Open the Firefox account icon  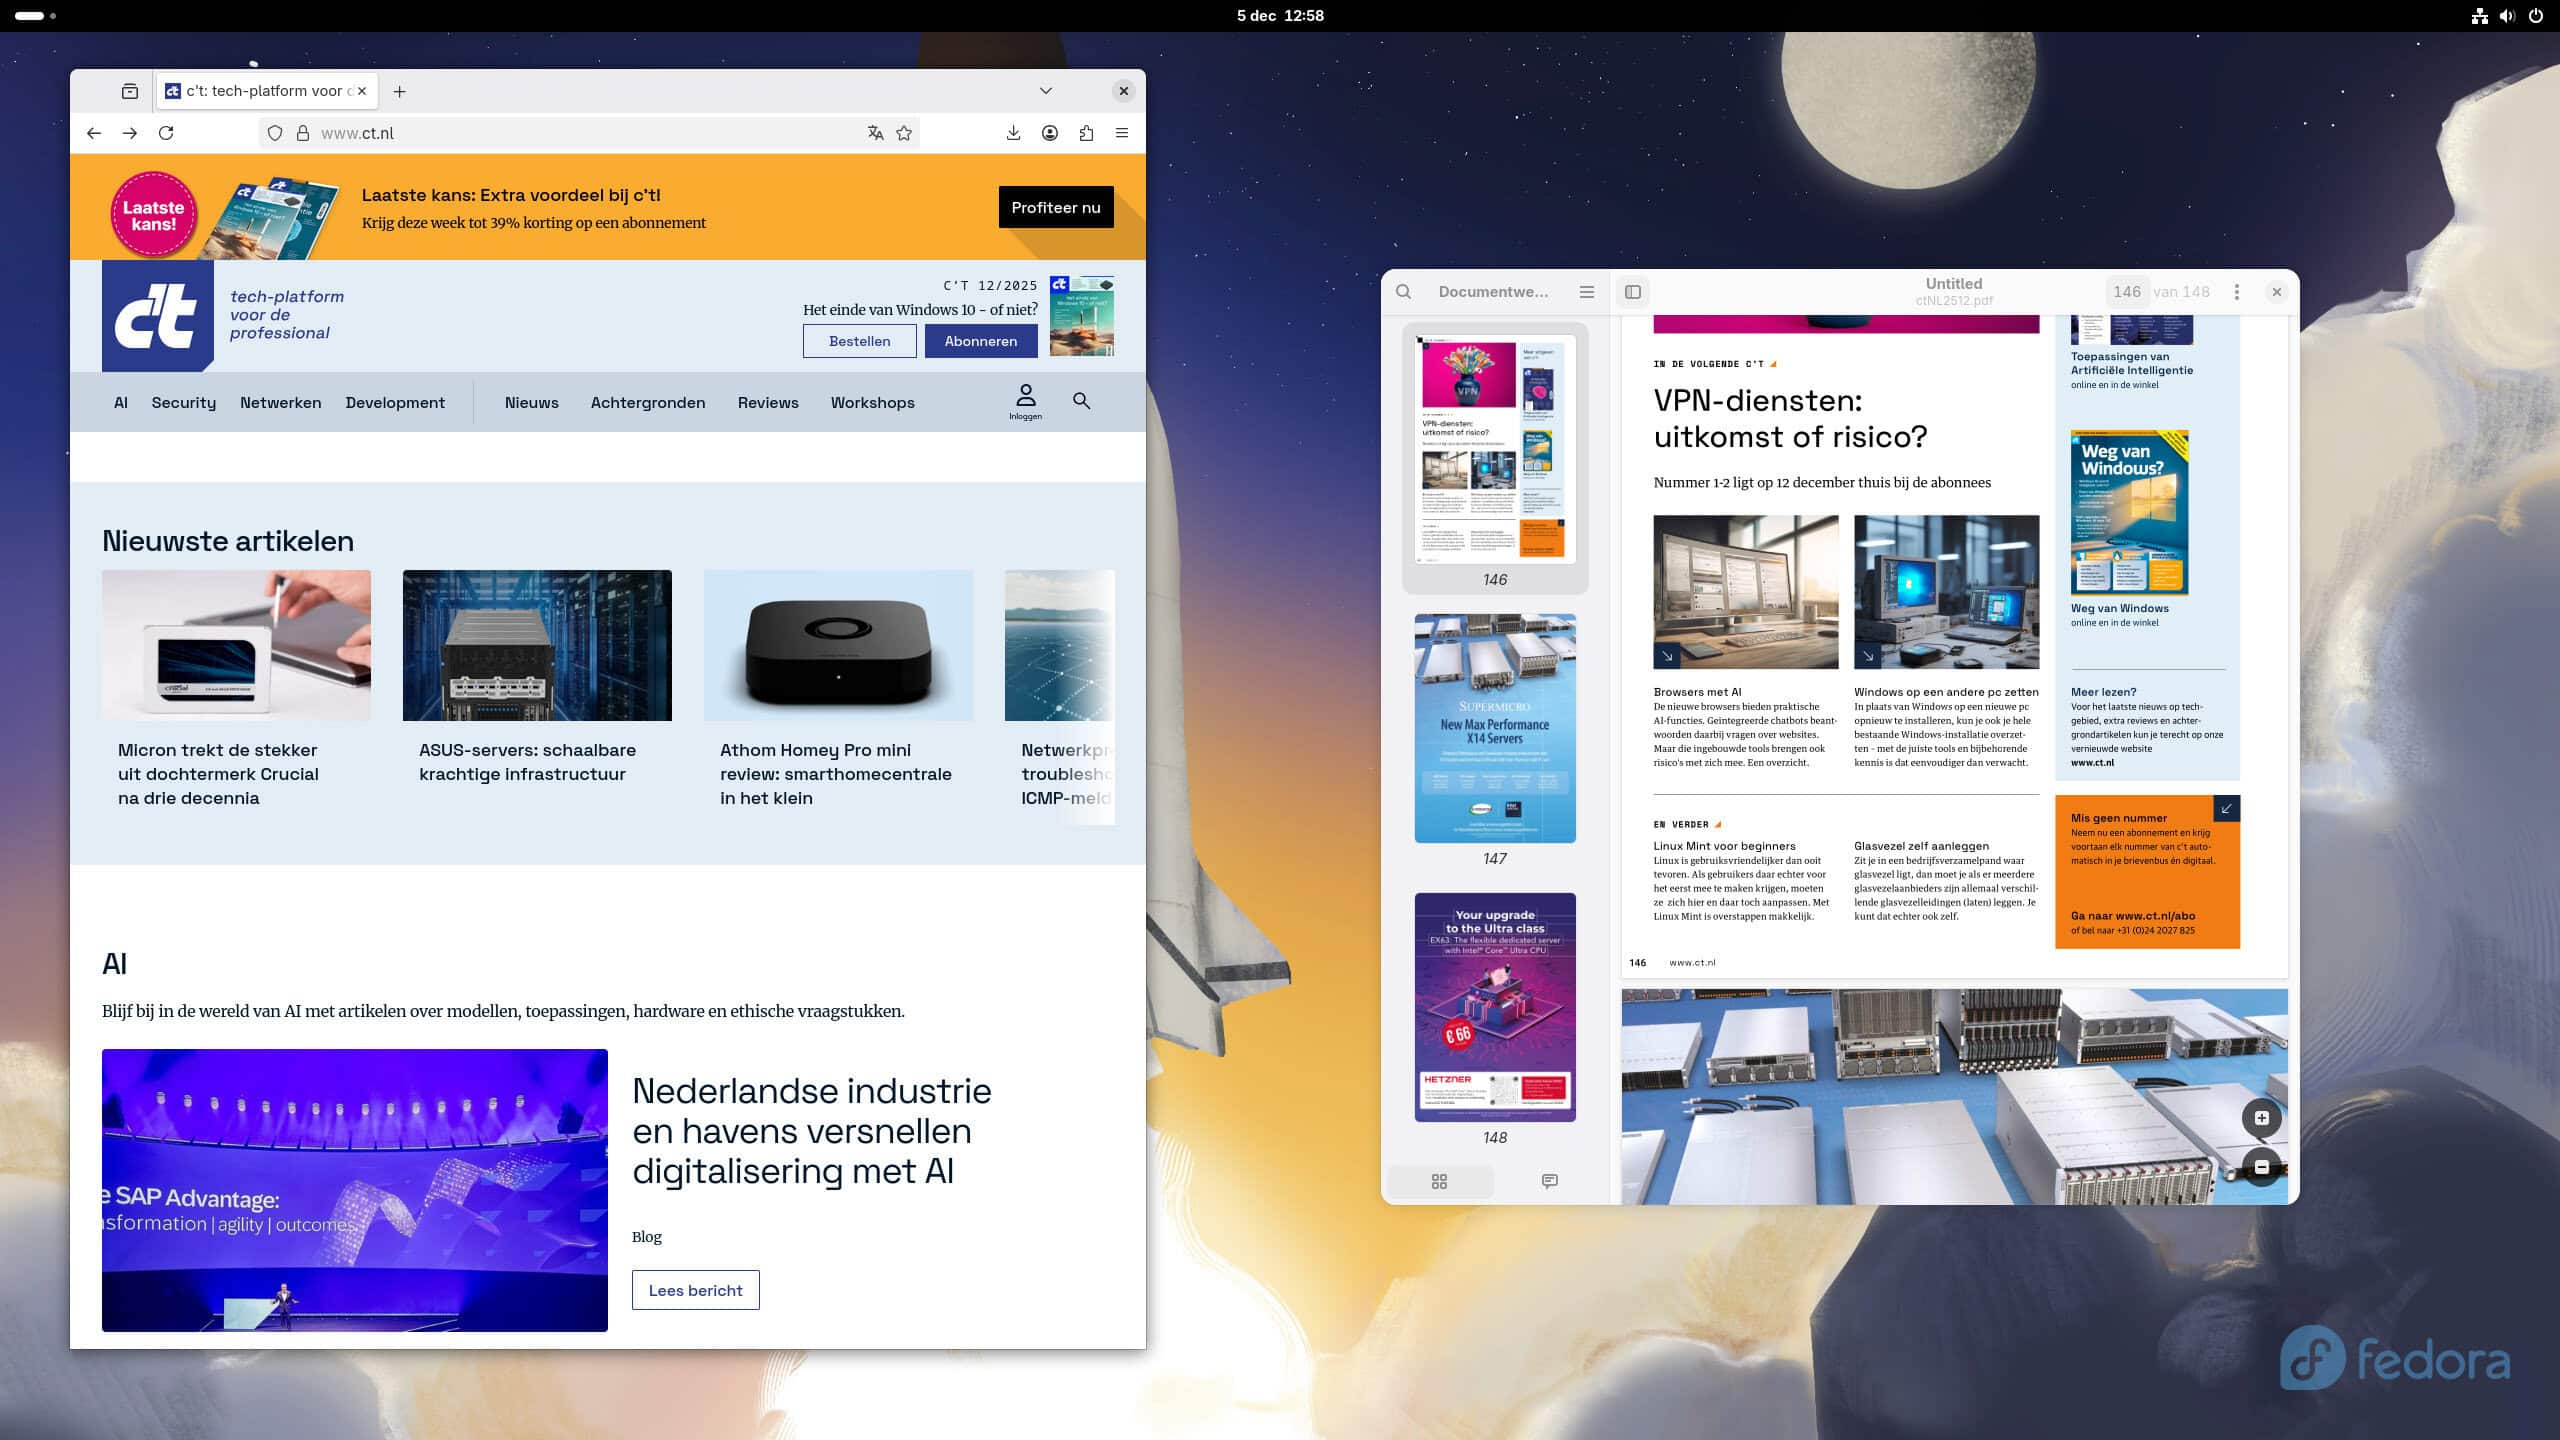[x=1049, y=132]
